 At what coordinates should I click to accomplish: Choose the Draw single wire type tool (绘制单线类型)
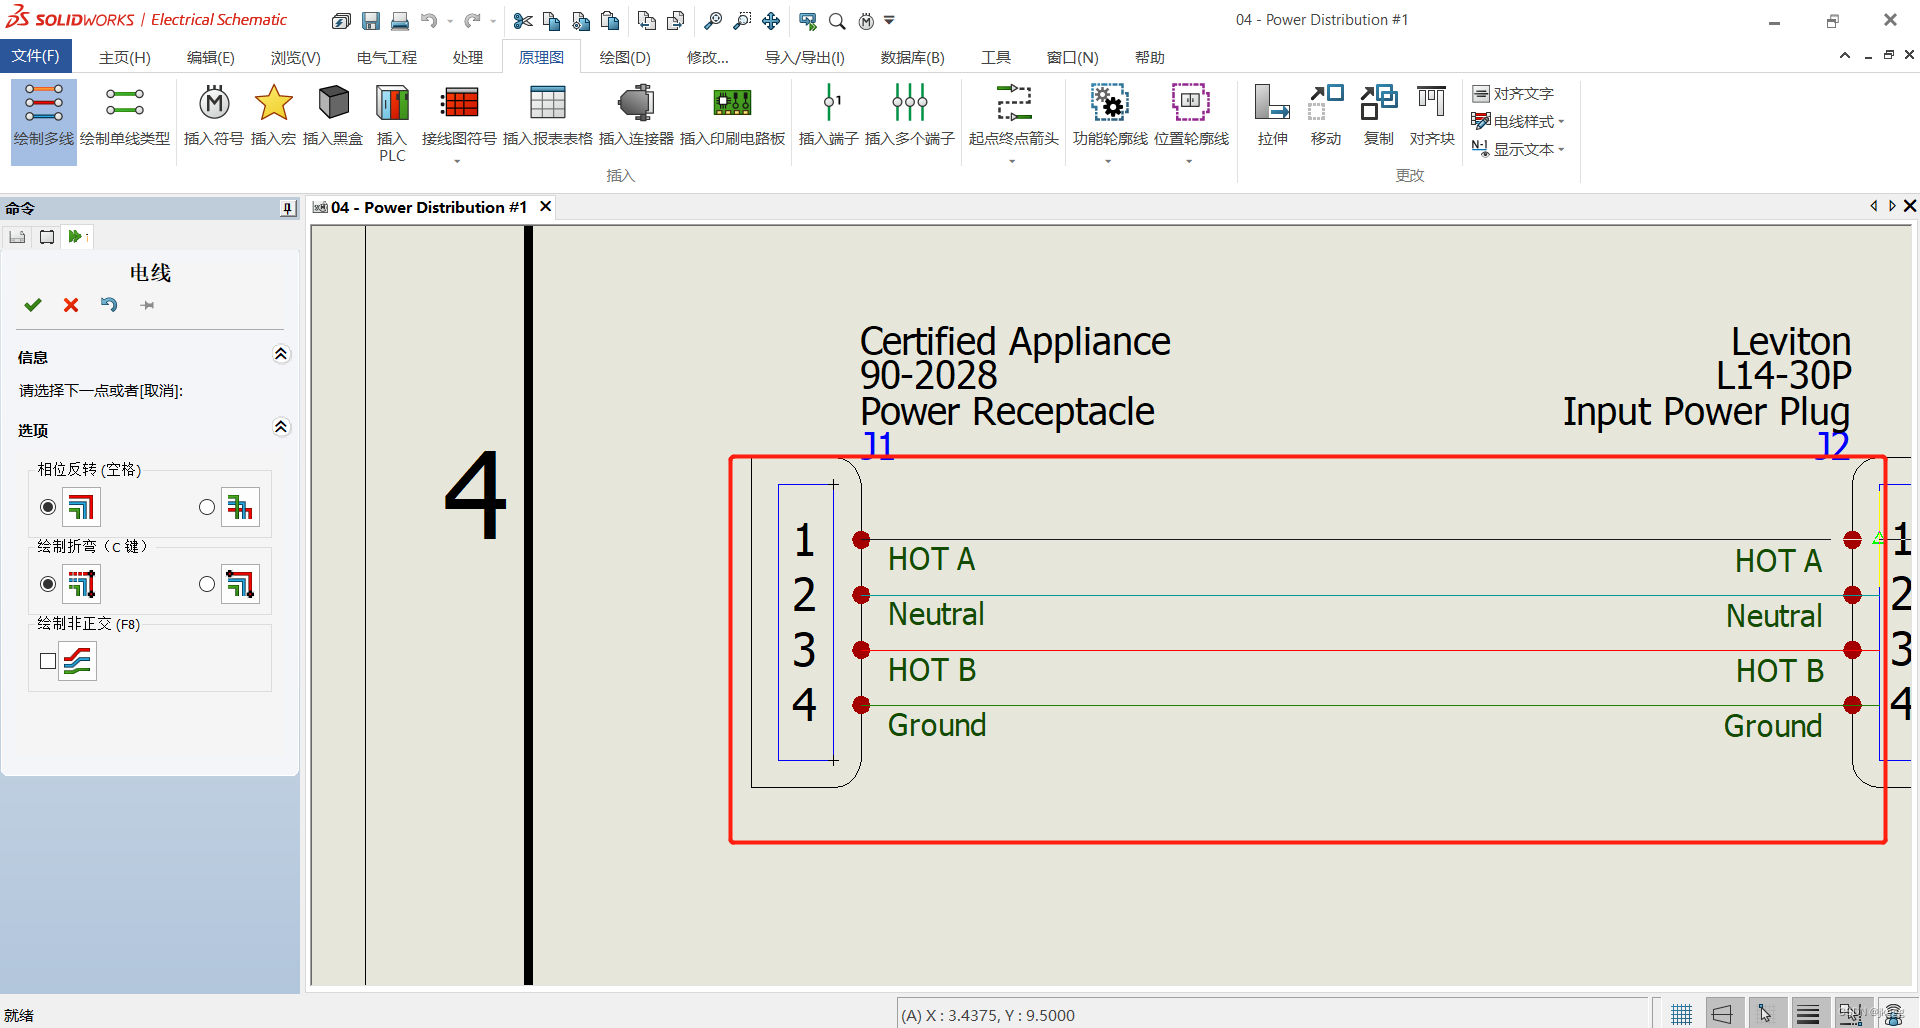125,116
